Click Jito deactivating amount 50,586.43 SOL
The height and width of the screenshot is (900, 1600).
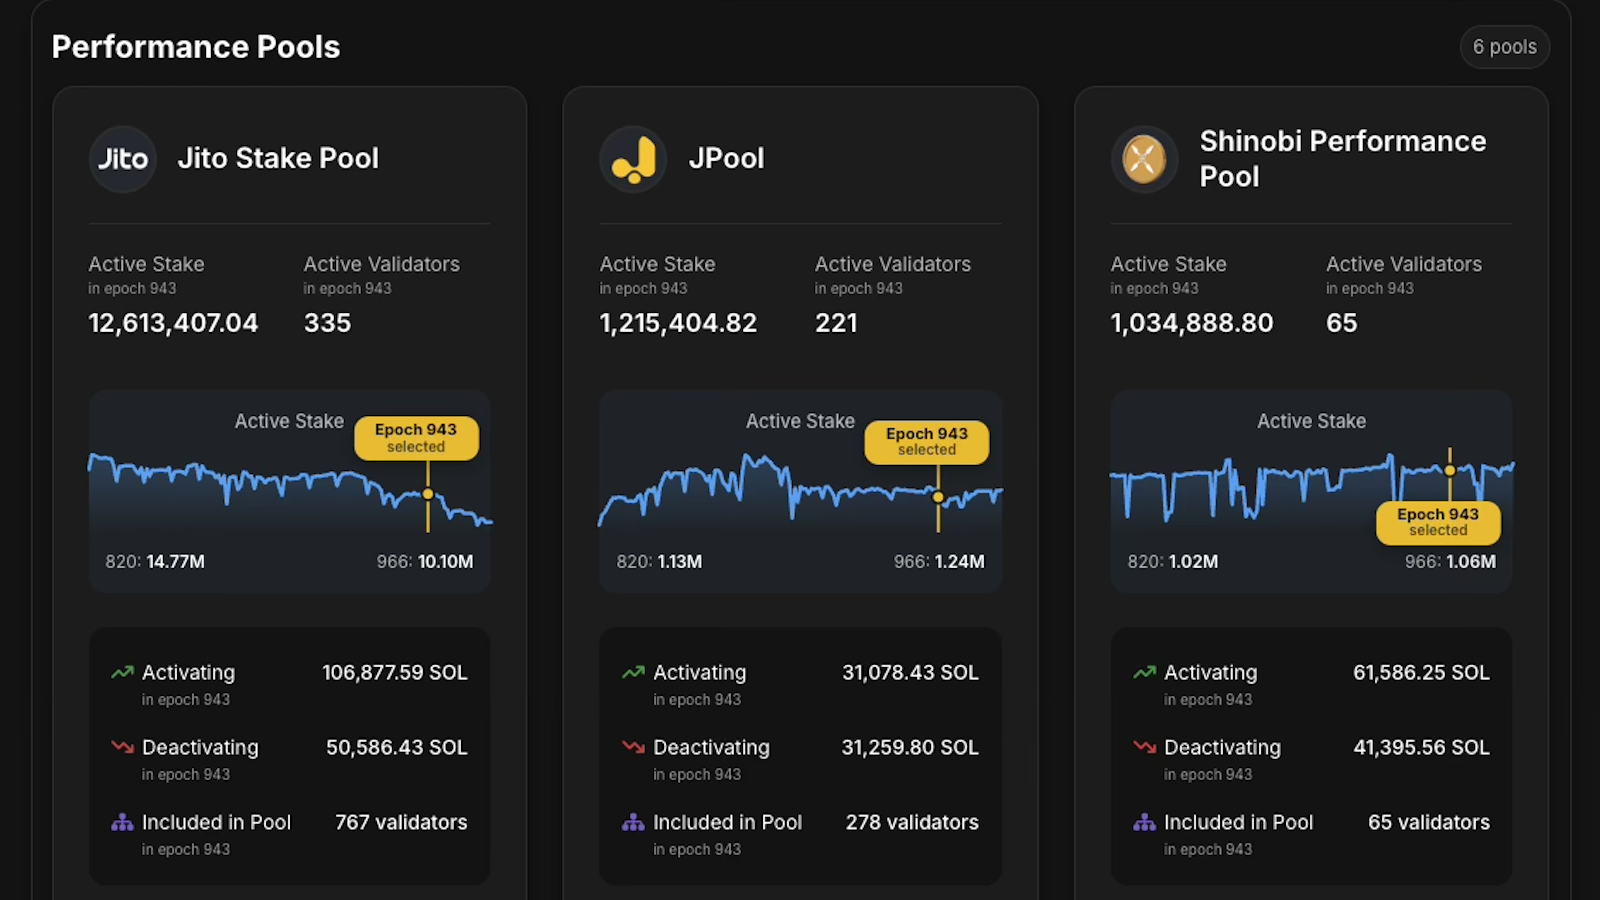coord(397,747)
